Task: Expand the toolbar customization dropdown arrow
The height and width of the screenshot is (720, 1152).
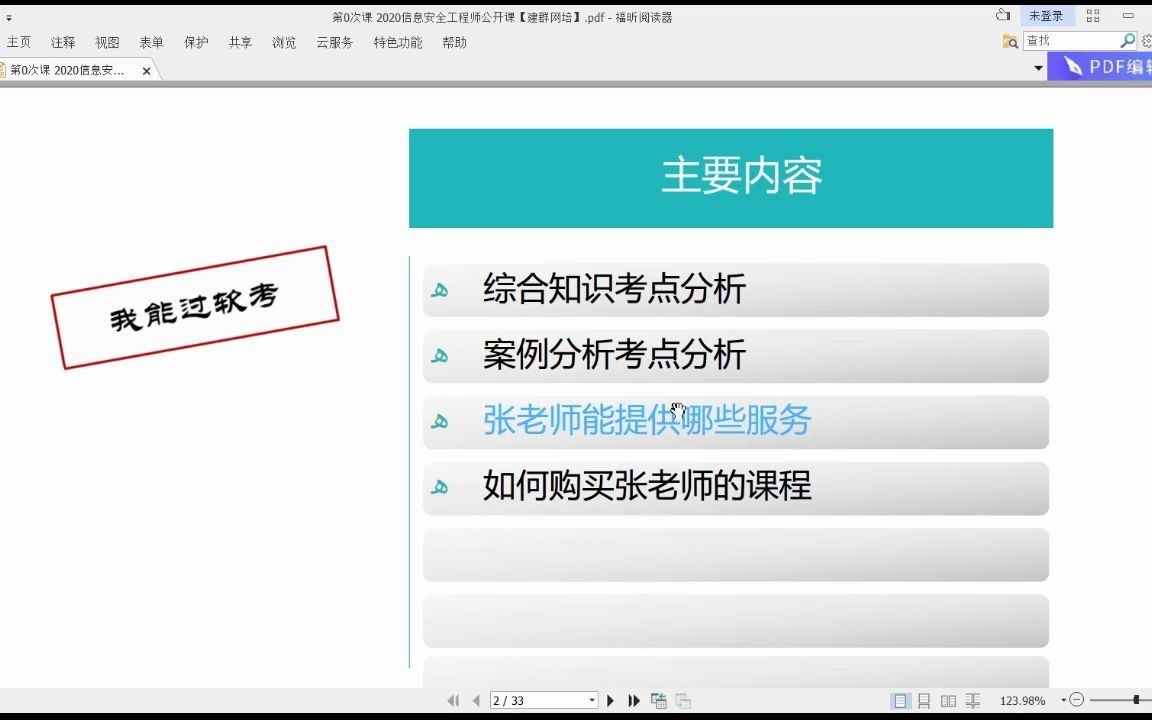Action: tap(1038, 68)
